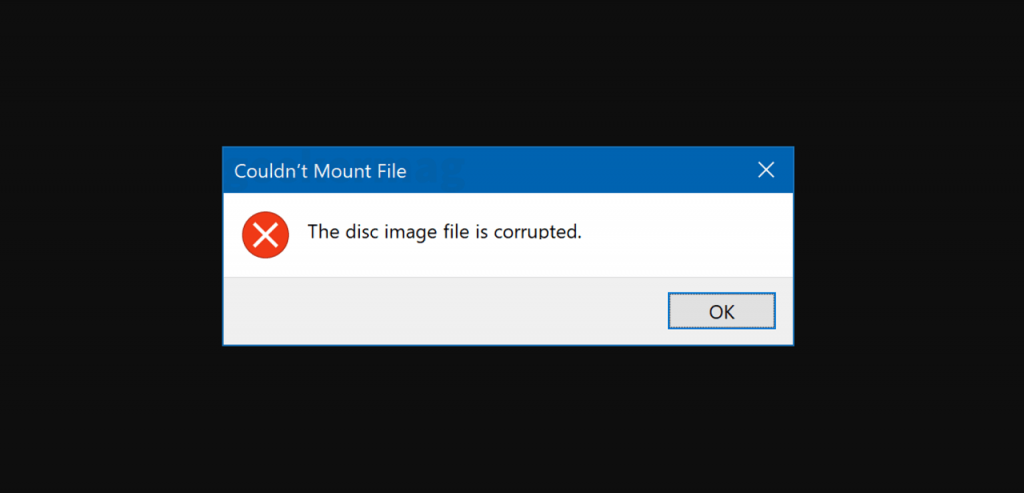Click the OK button

click(722, 311)
